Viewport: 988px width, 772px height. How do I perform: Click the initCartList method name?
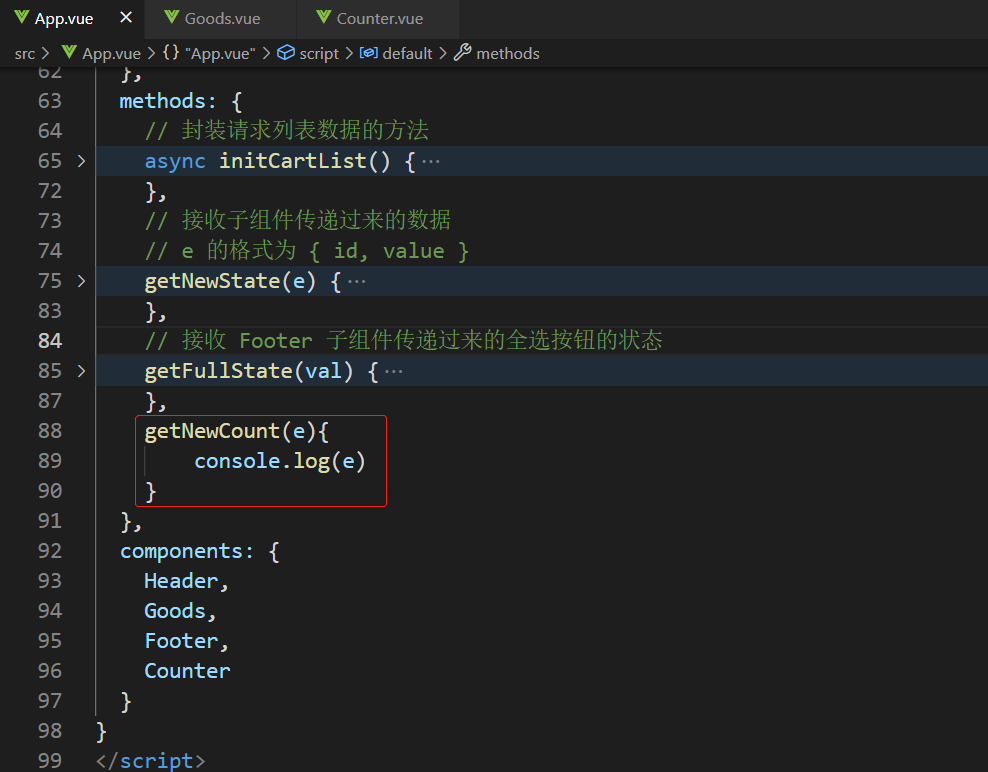[x=292, y=161]
